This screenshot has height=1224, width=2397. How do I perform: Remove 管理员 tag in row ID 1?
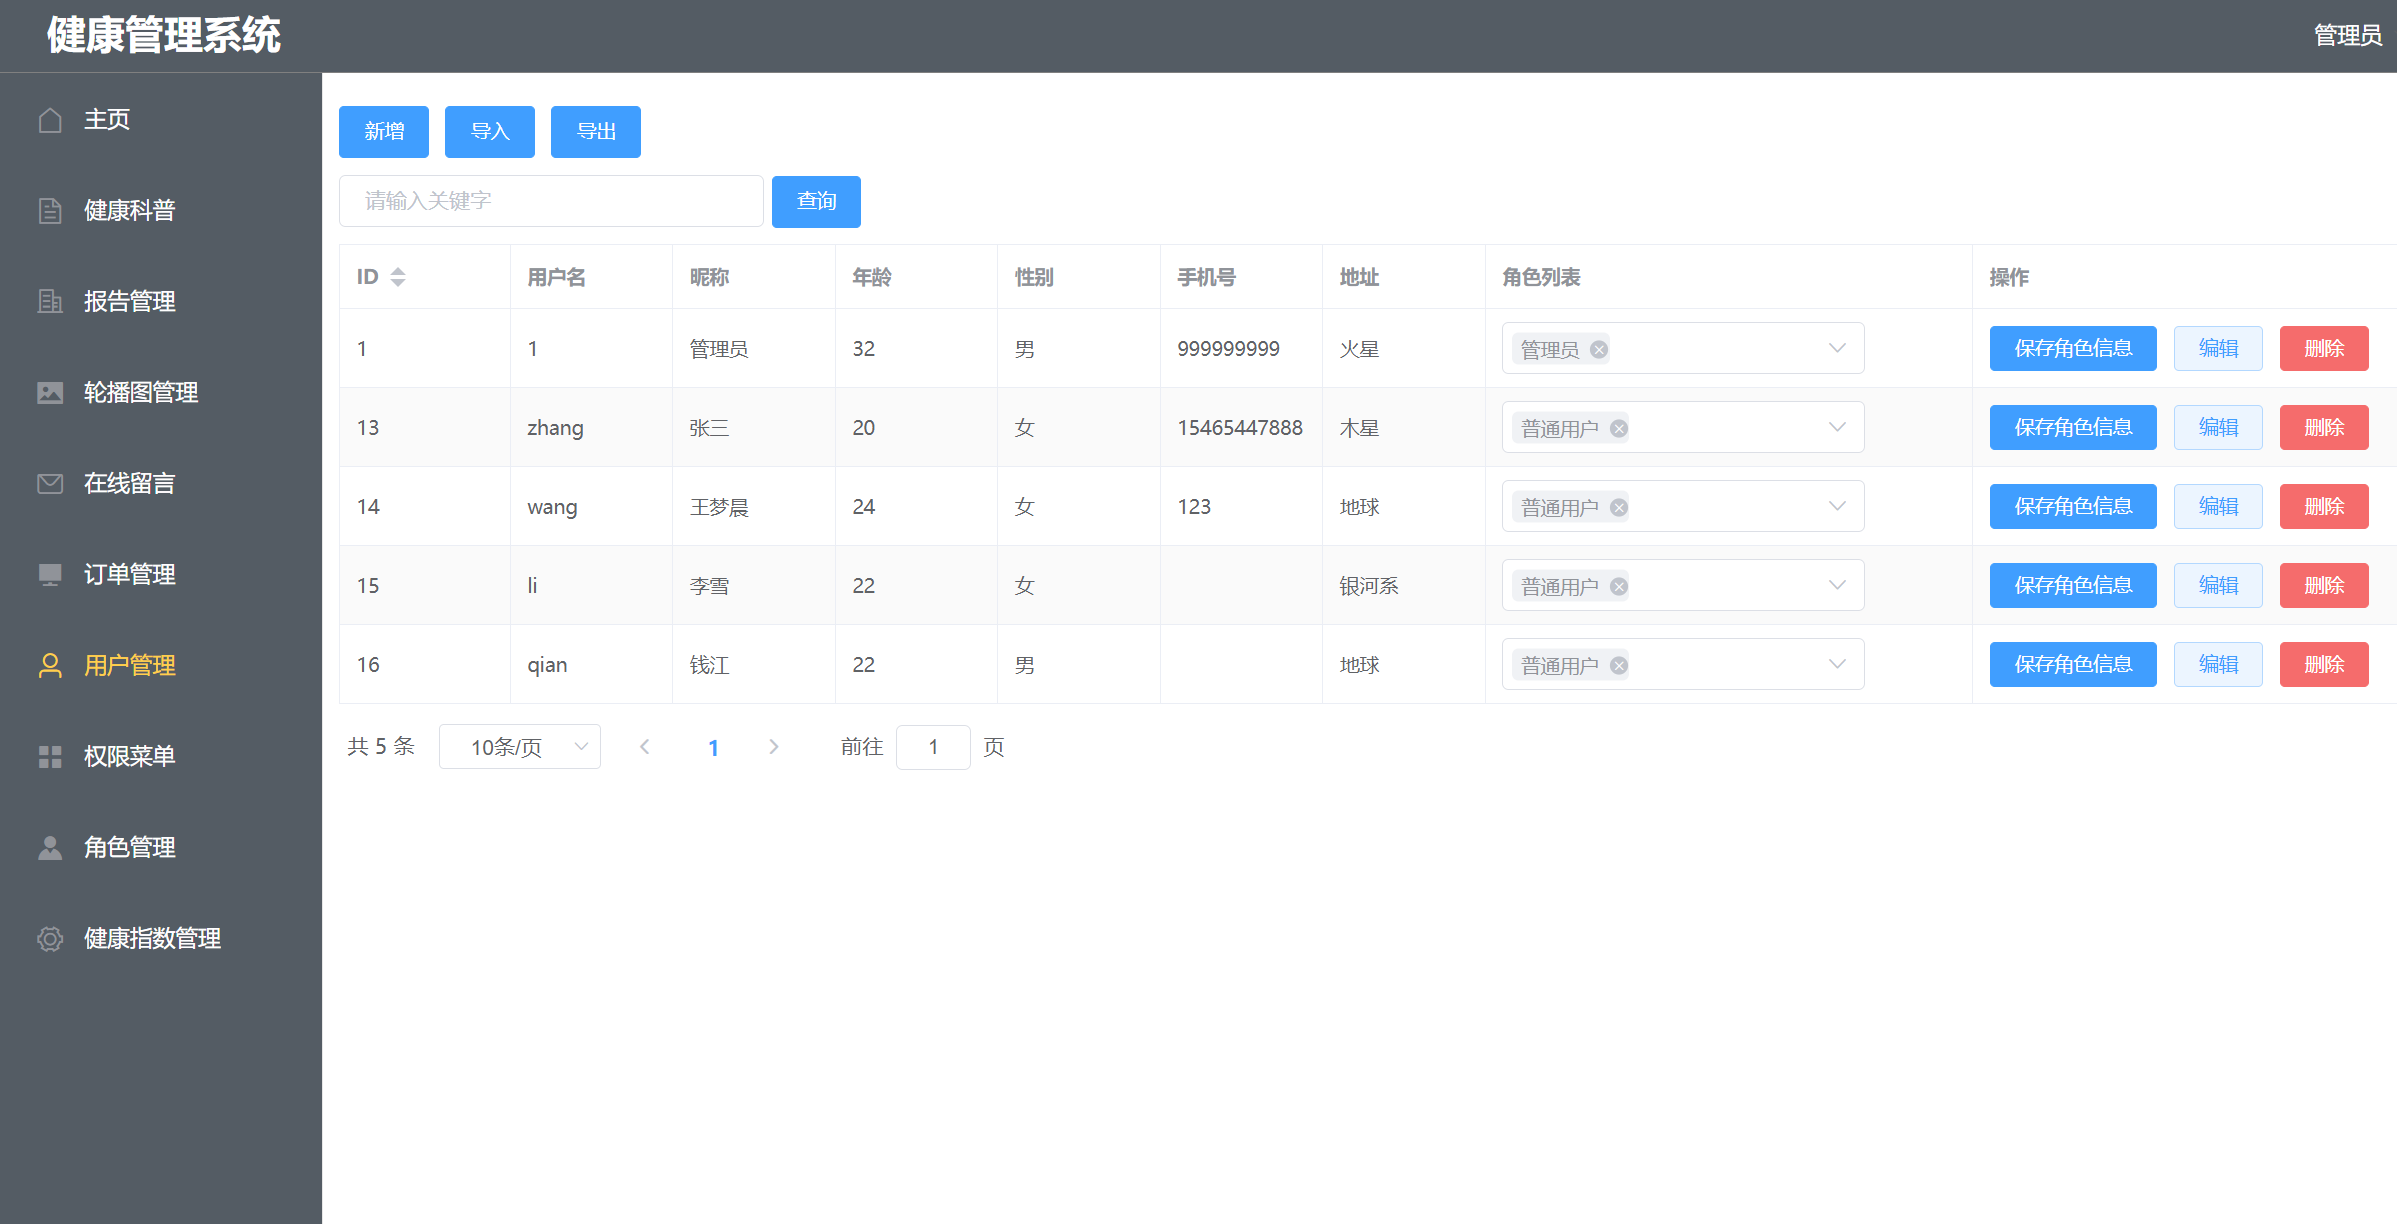click(1599, 349)
